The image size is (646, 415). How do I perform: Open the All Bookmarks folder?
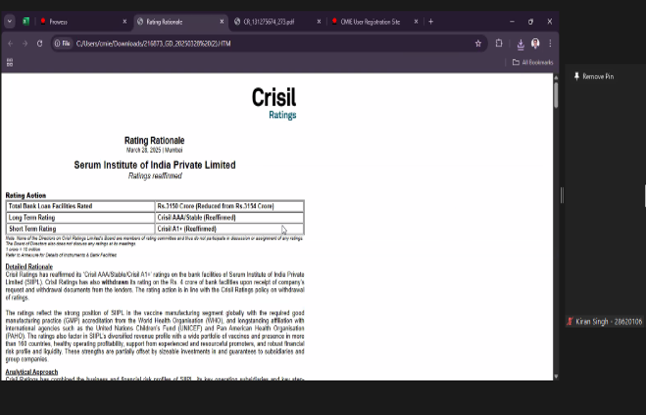(532, 62)
